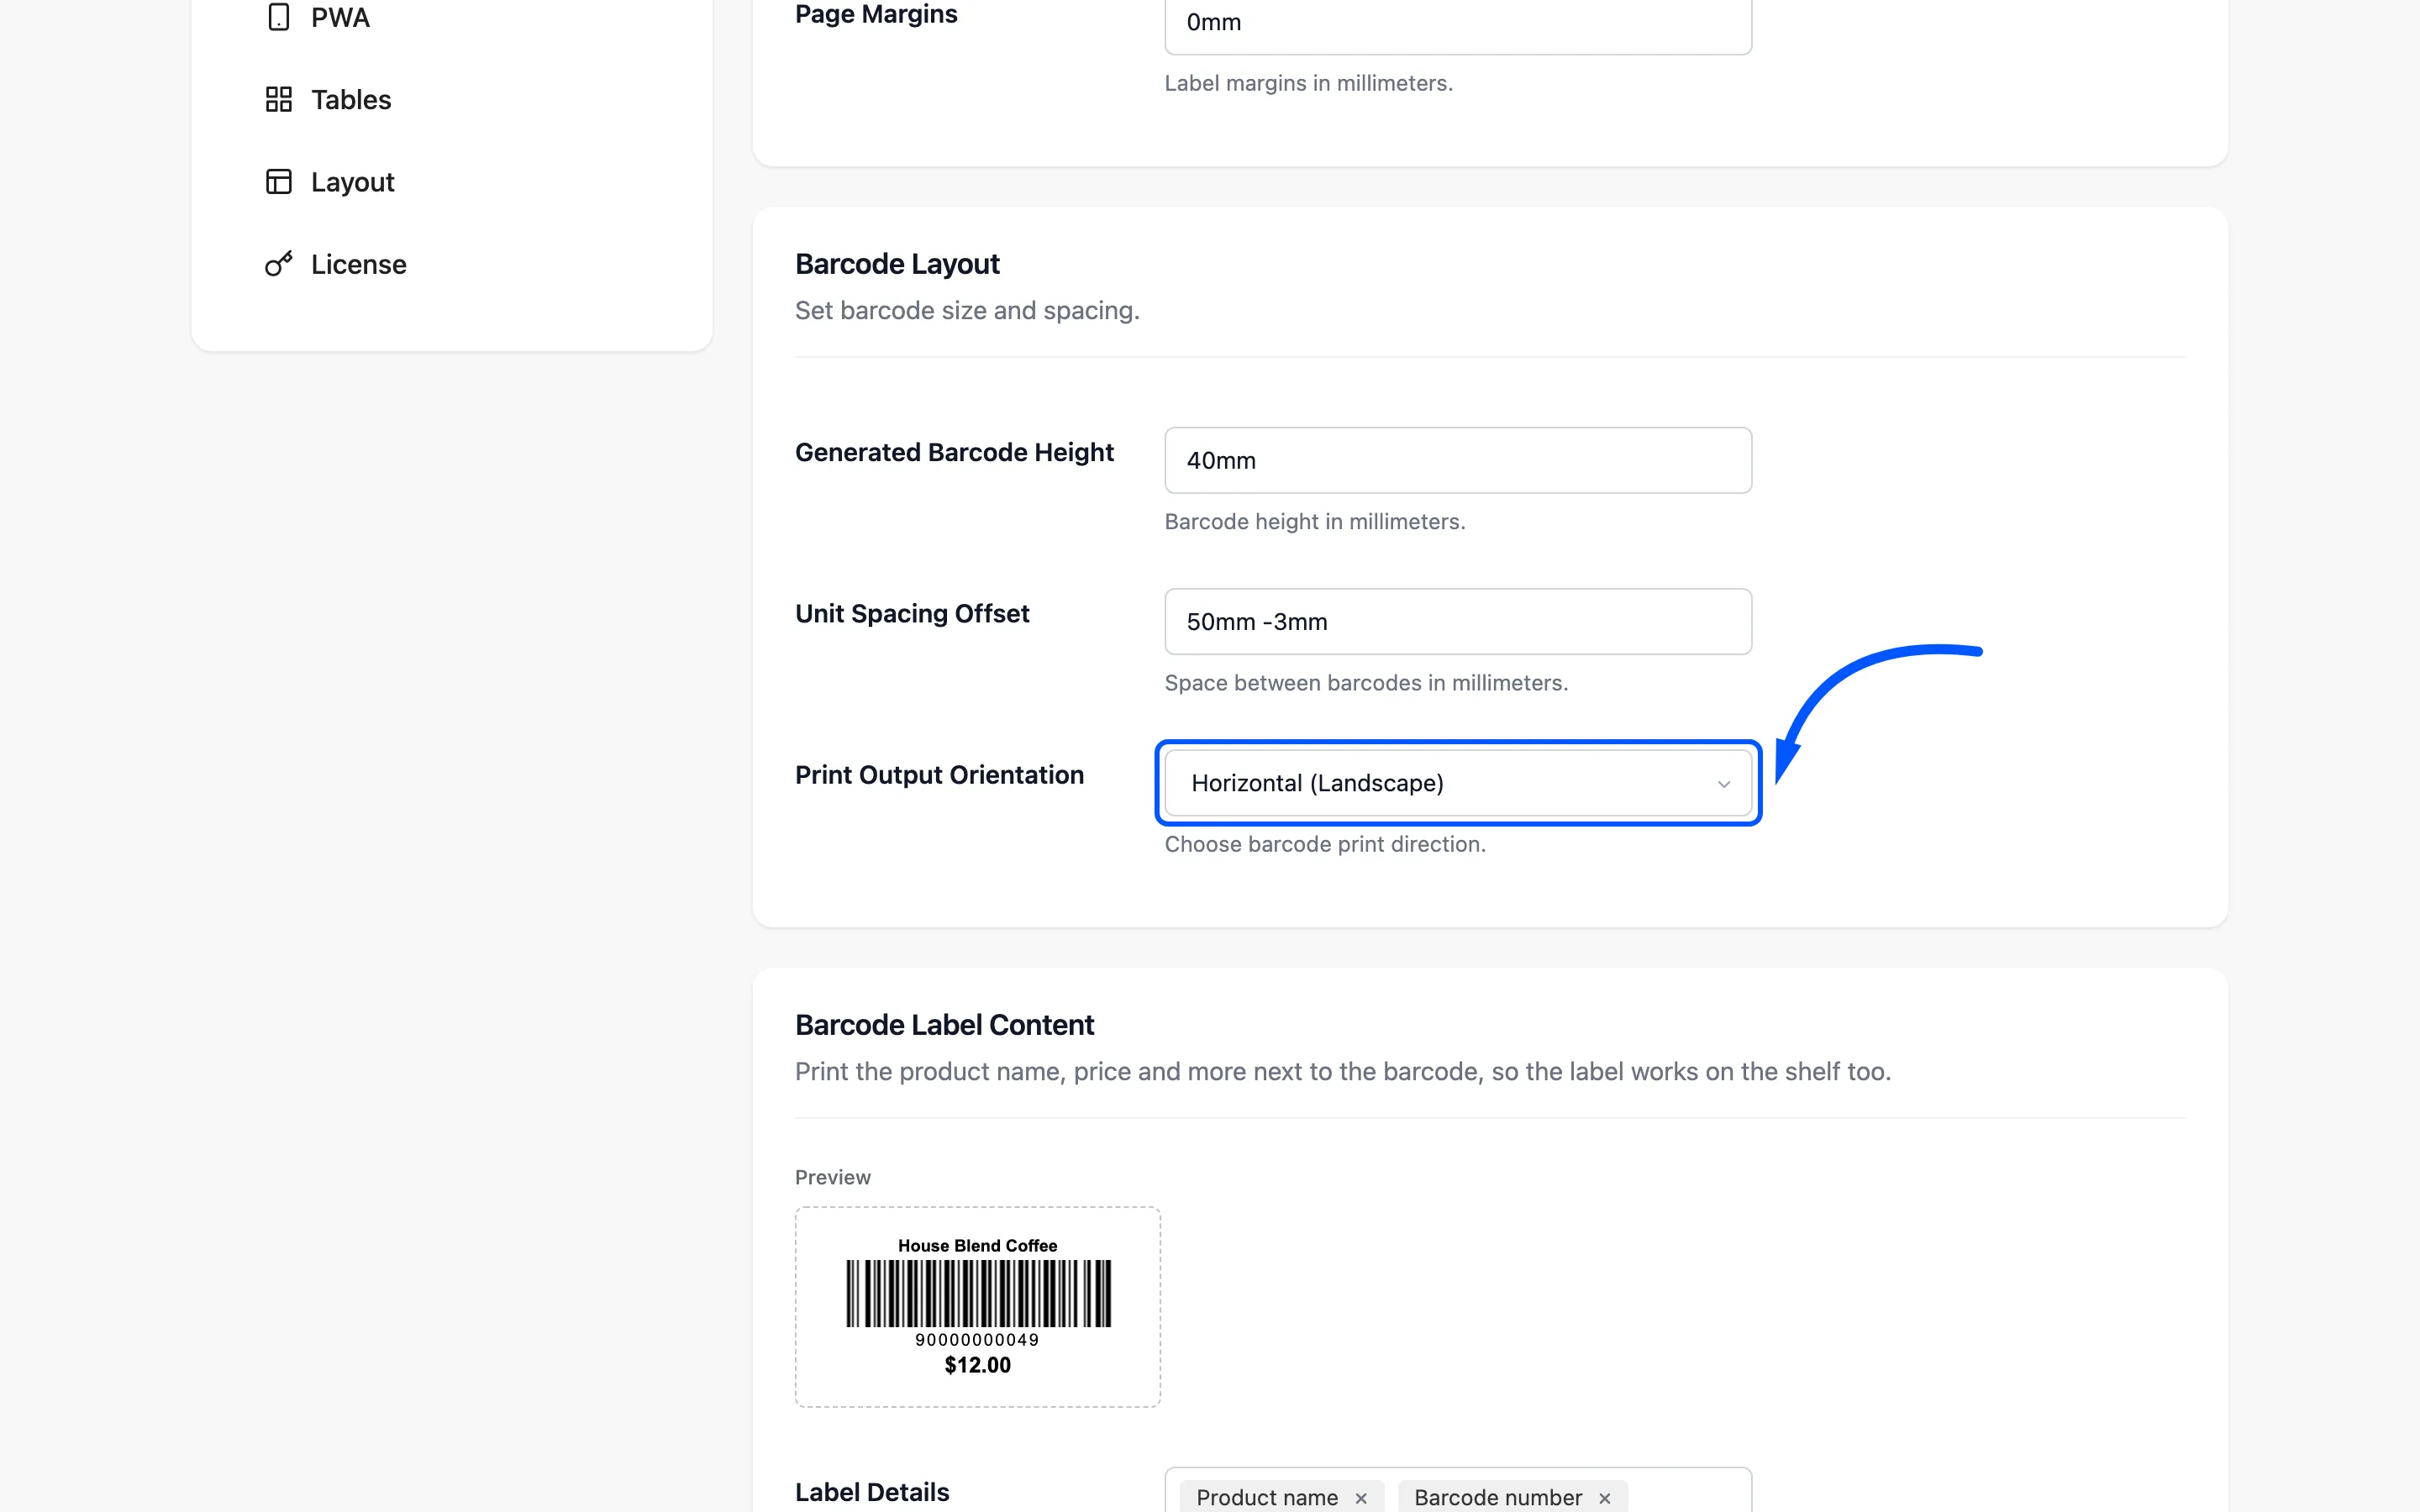Click 'Label margins in millimeters.' hint

(x=1308, y=83)
